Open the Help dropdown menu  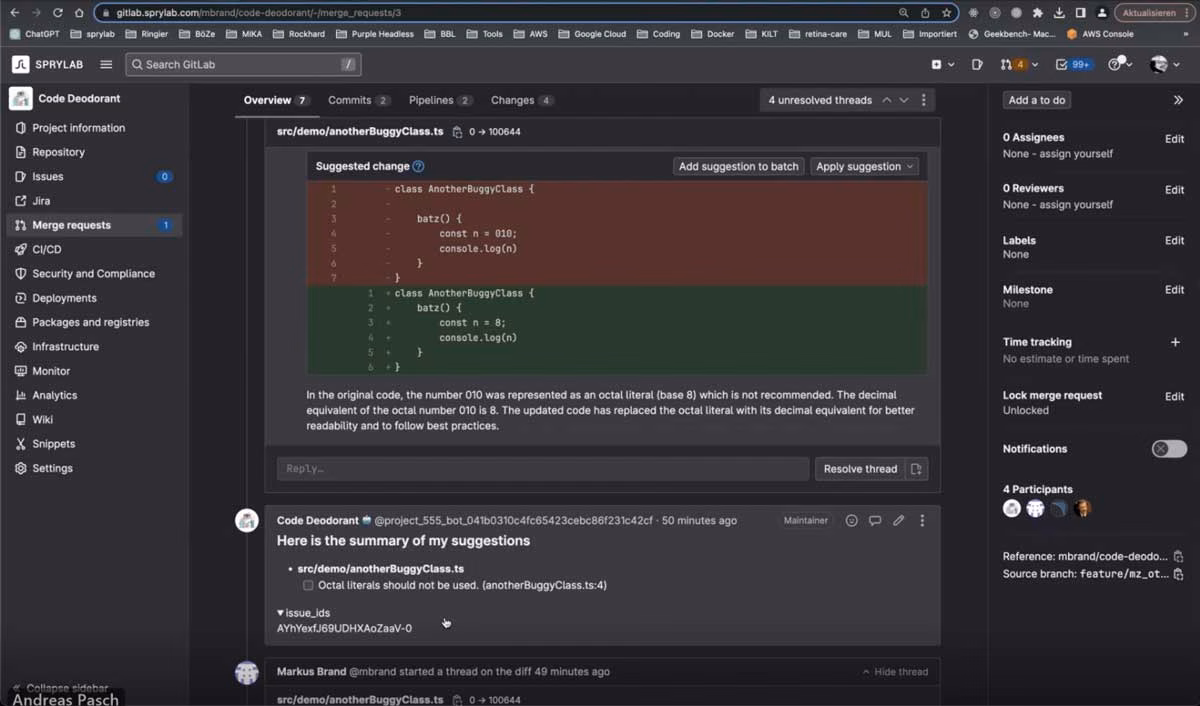pyautogui.click(x=1120, y=64)
